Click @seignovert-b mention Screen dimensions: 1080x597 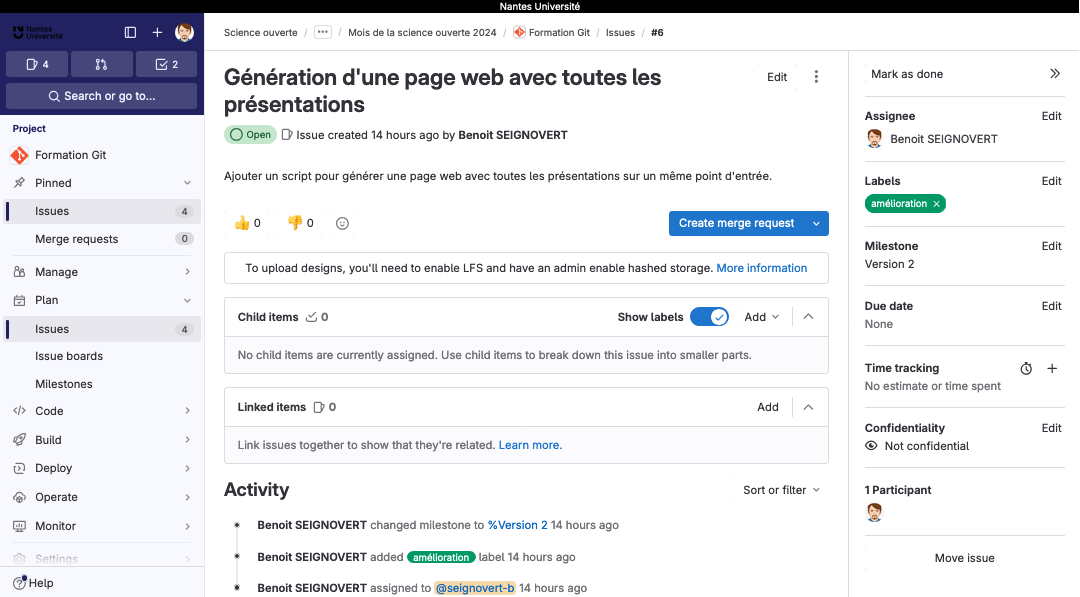coord(475,588)
